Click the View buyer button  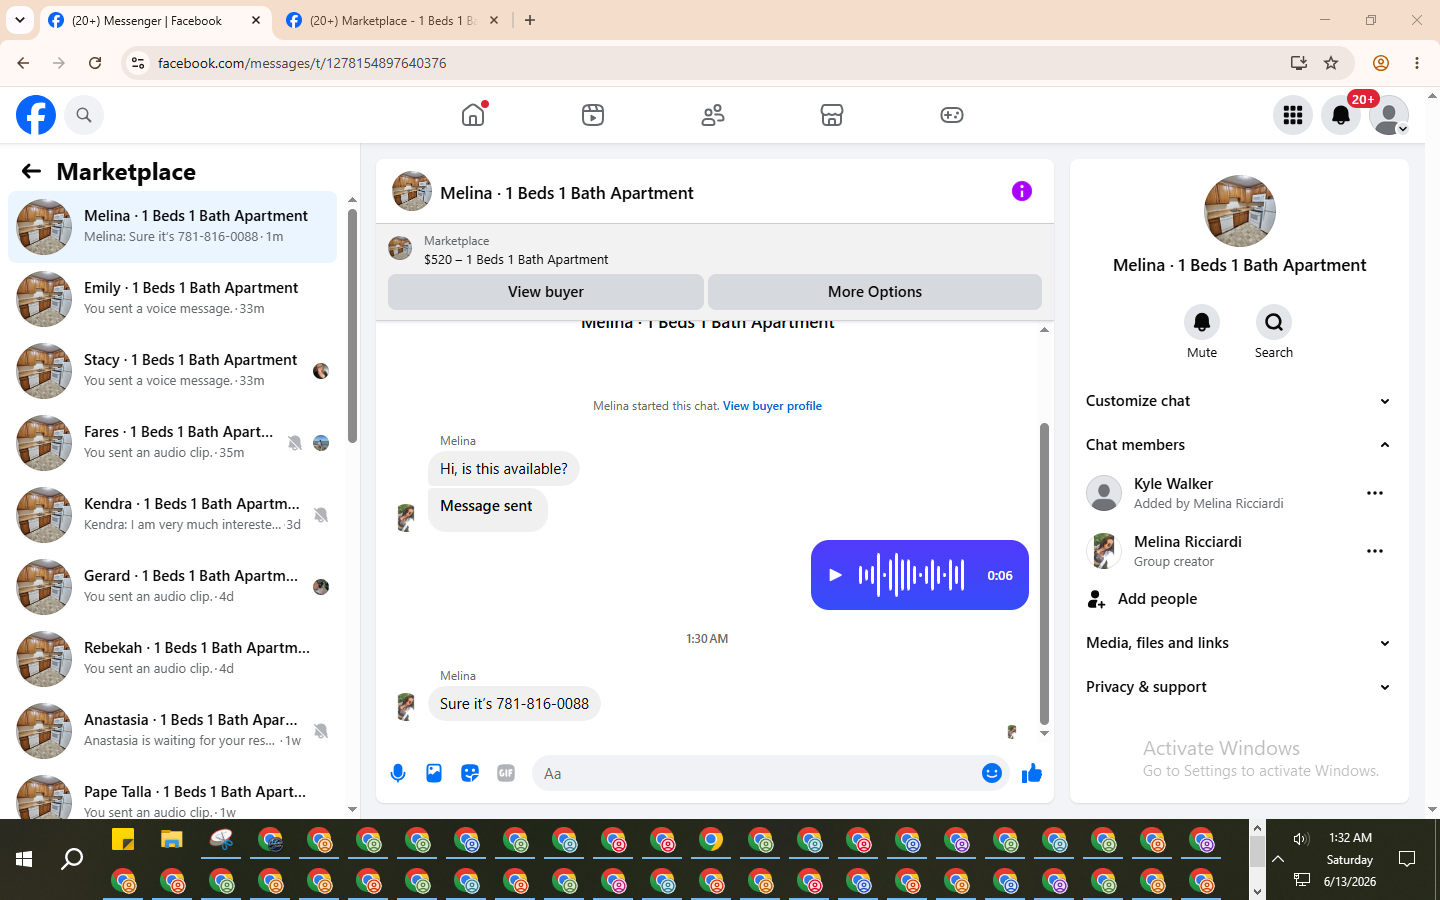pos(546,292)
